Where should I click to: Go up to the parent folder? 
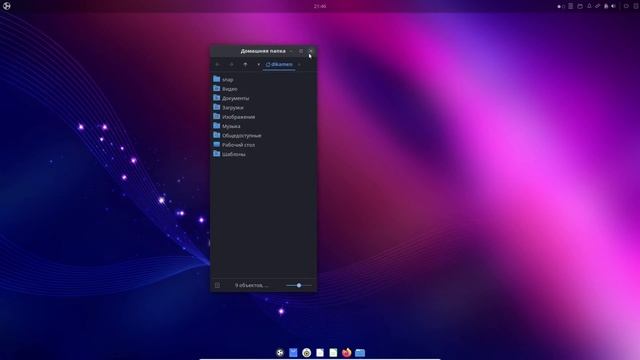[x=245, y=64]
